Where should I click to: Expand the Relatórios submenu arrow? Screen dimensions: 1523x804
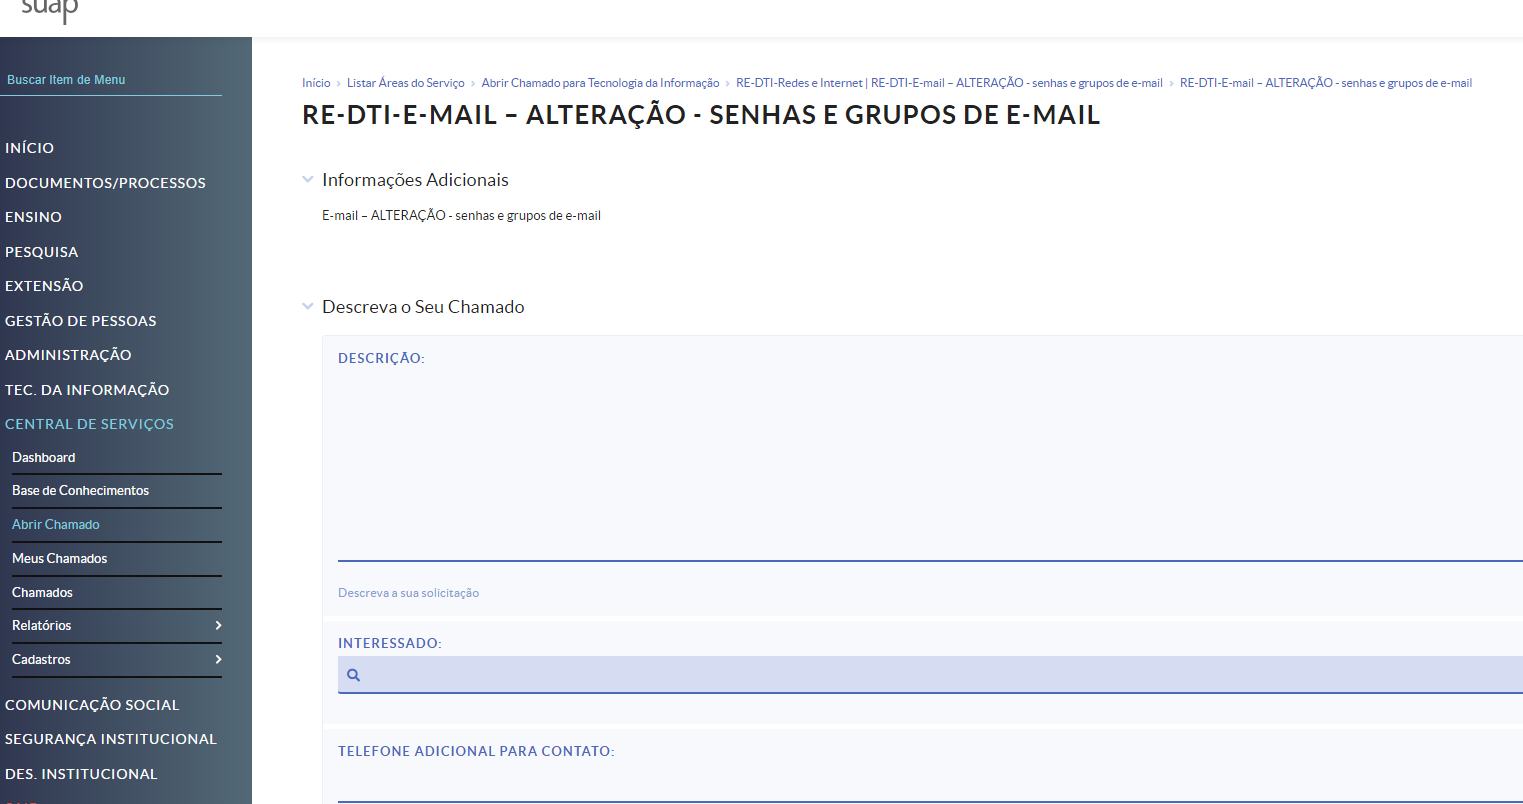tap(218, 626)
